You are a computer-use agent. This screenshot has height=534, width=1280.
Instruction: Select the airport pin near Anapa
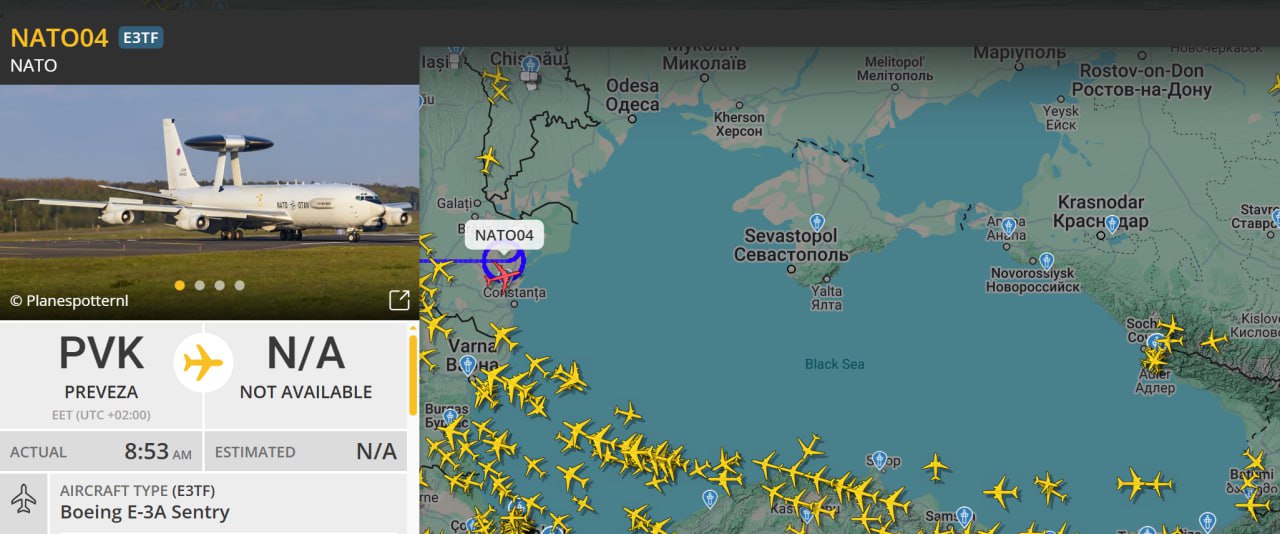(x=1008, y=226)
